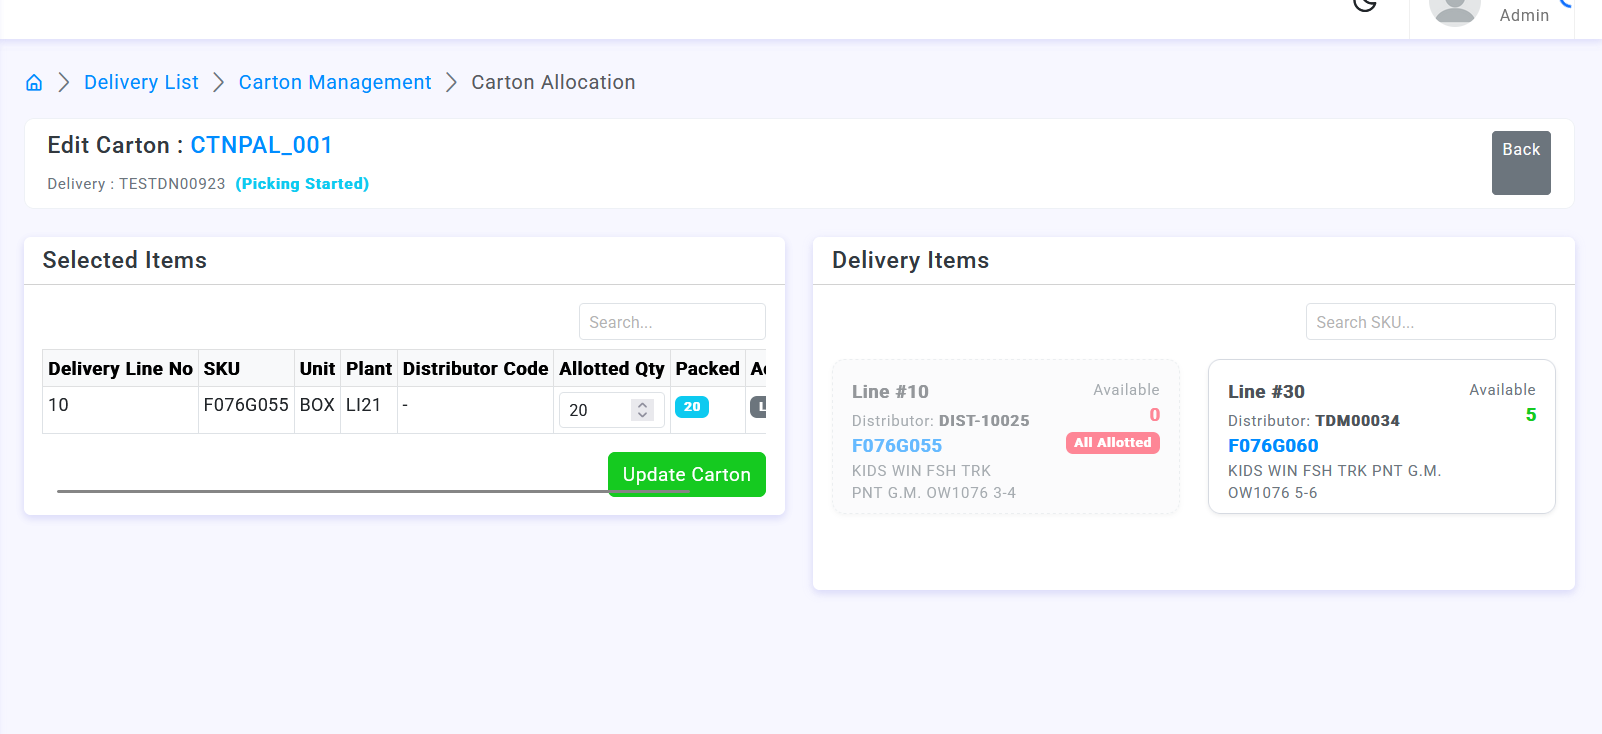Decrease Allotted Qty with the down arrow

point(642,415)
